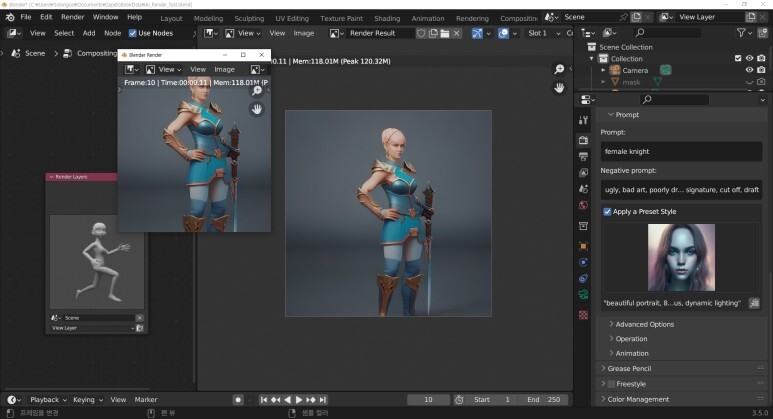Unlink the Render Result image with X icon

pos(457,33)
